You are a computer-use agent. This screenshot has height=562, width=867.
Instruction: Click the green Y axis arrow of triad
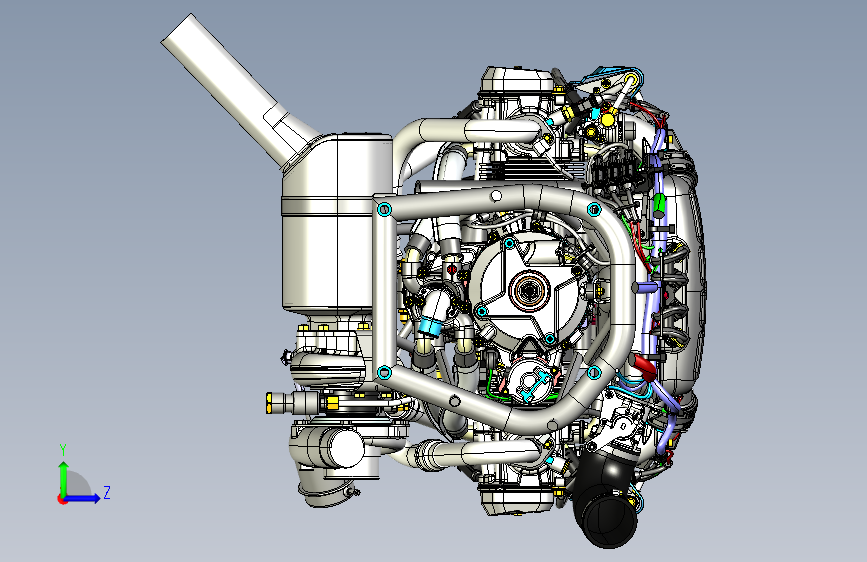pos(64,478)
